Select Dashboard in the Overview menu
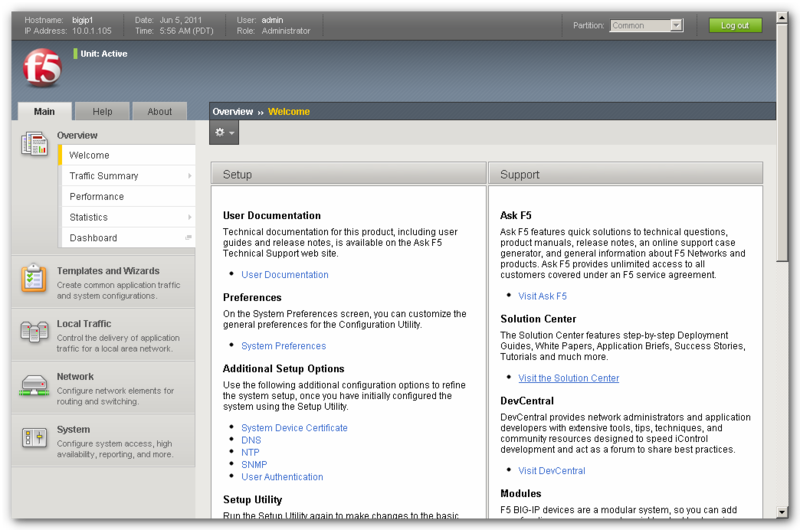Screen dimensions: 800x530 click(128, 238)
